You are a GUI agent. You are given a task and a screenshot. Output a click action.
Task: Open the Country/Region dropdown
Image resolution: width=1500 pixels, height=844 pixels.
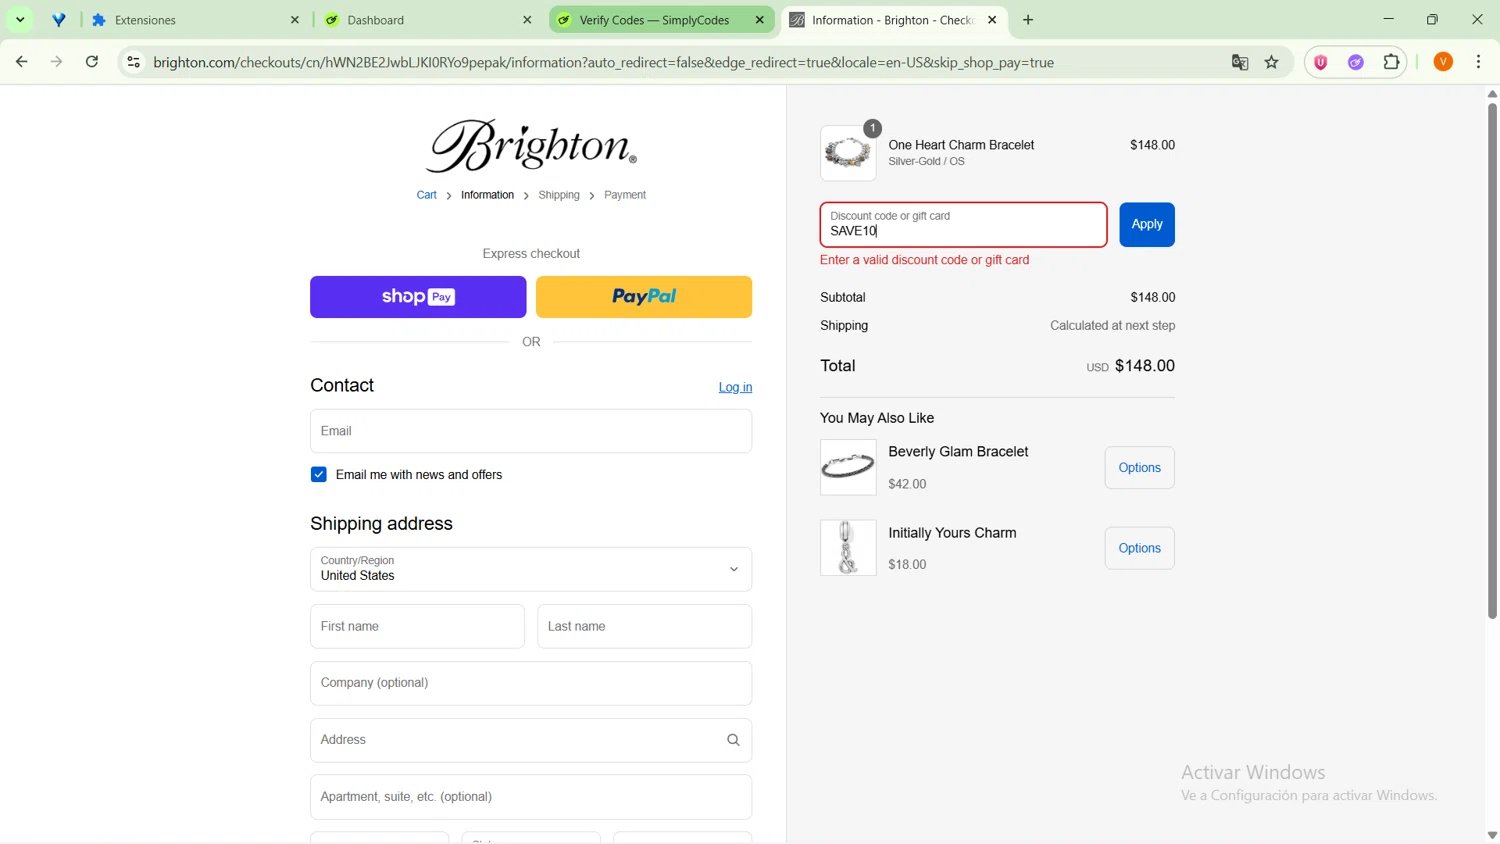[531, 569]
